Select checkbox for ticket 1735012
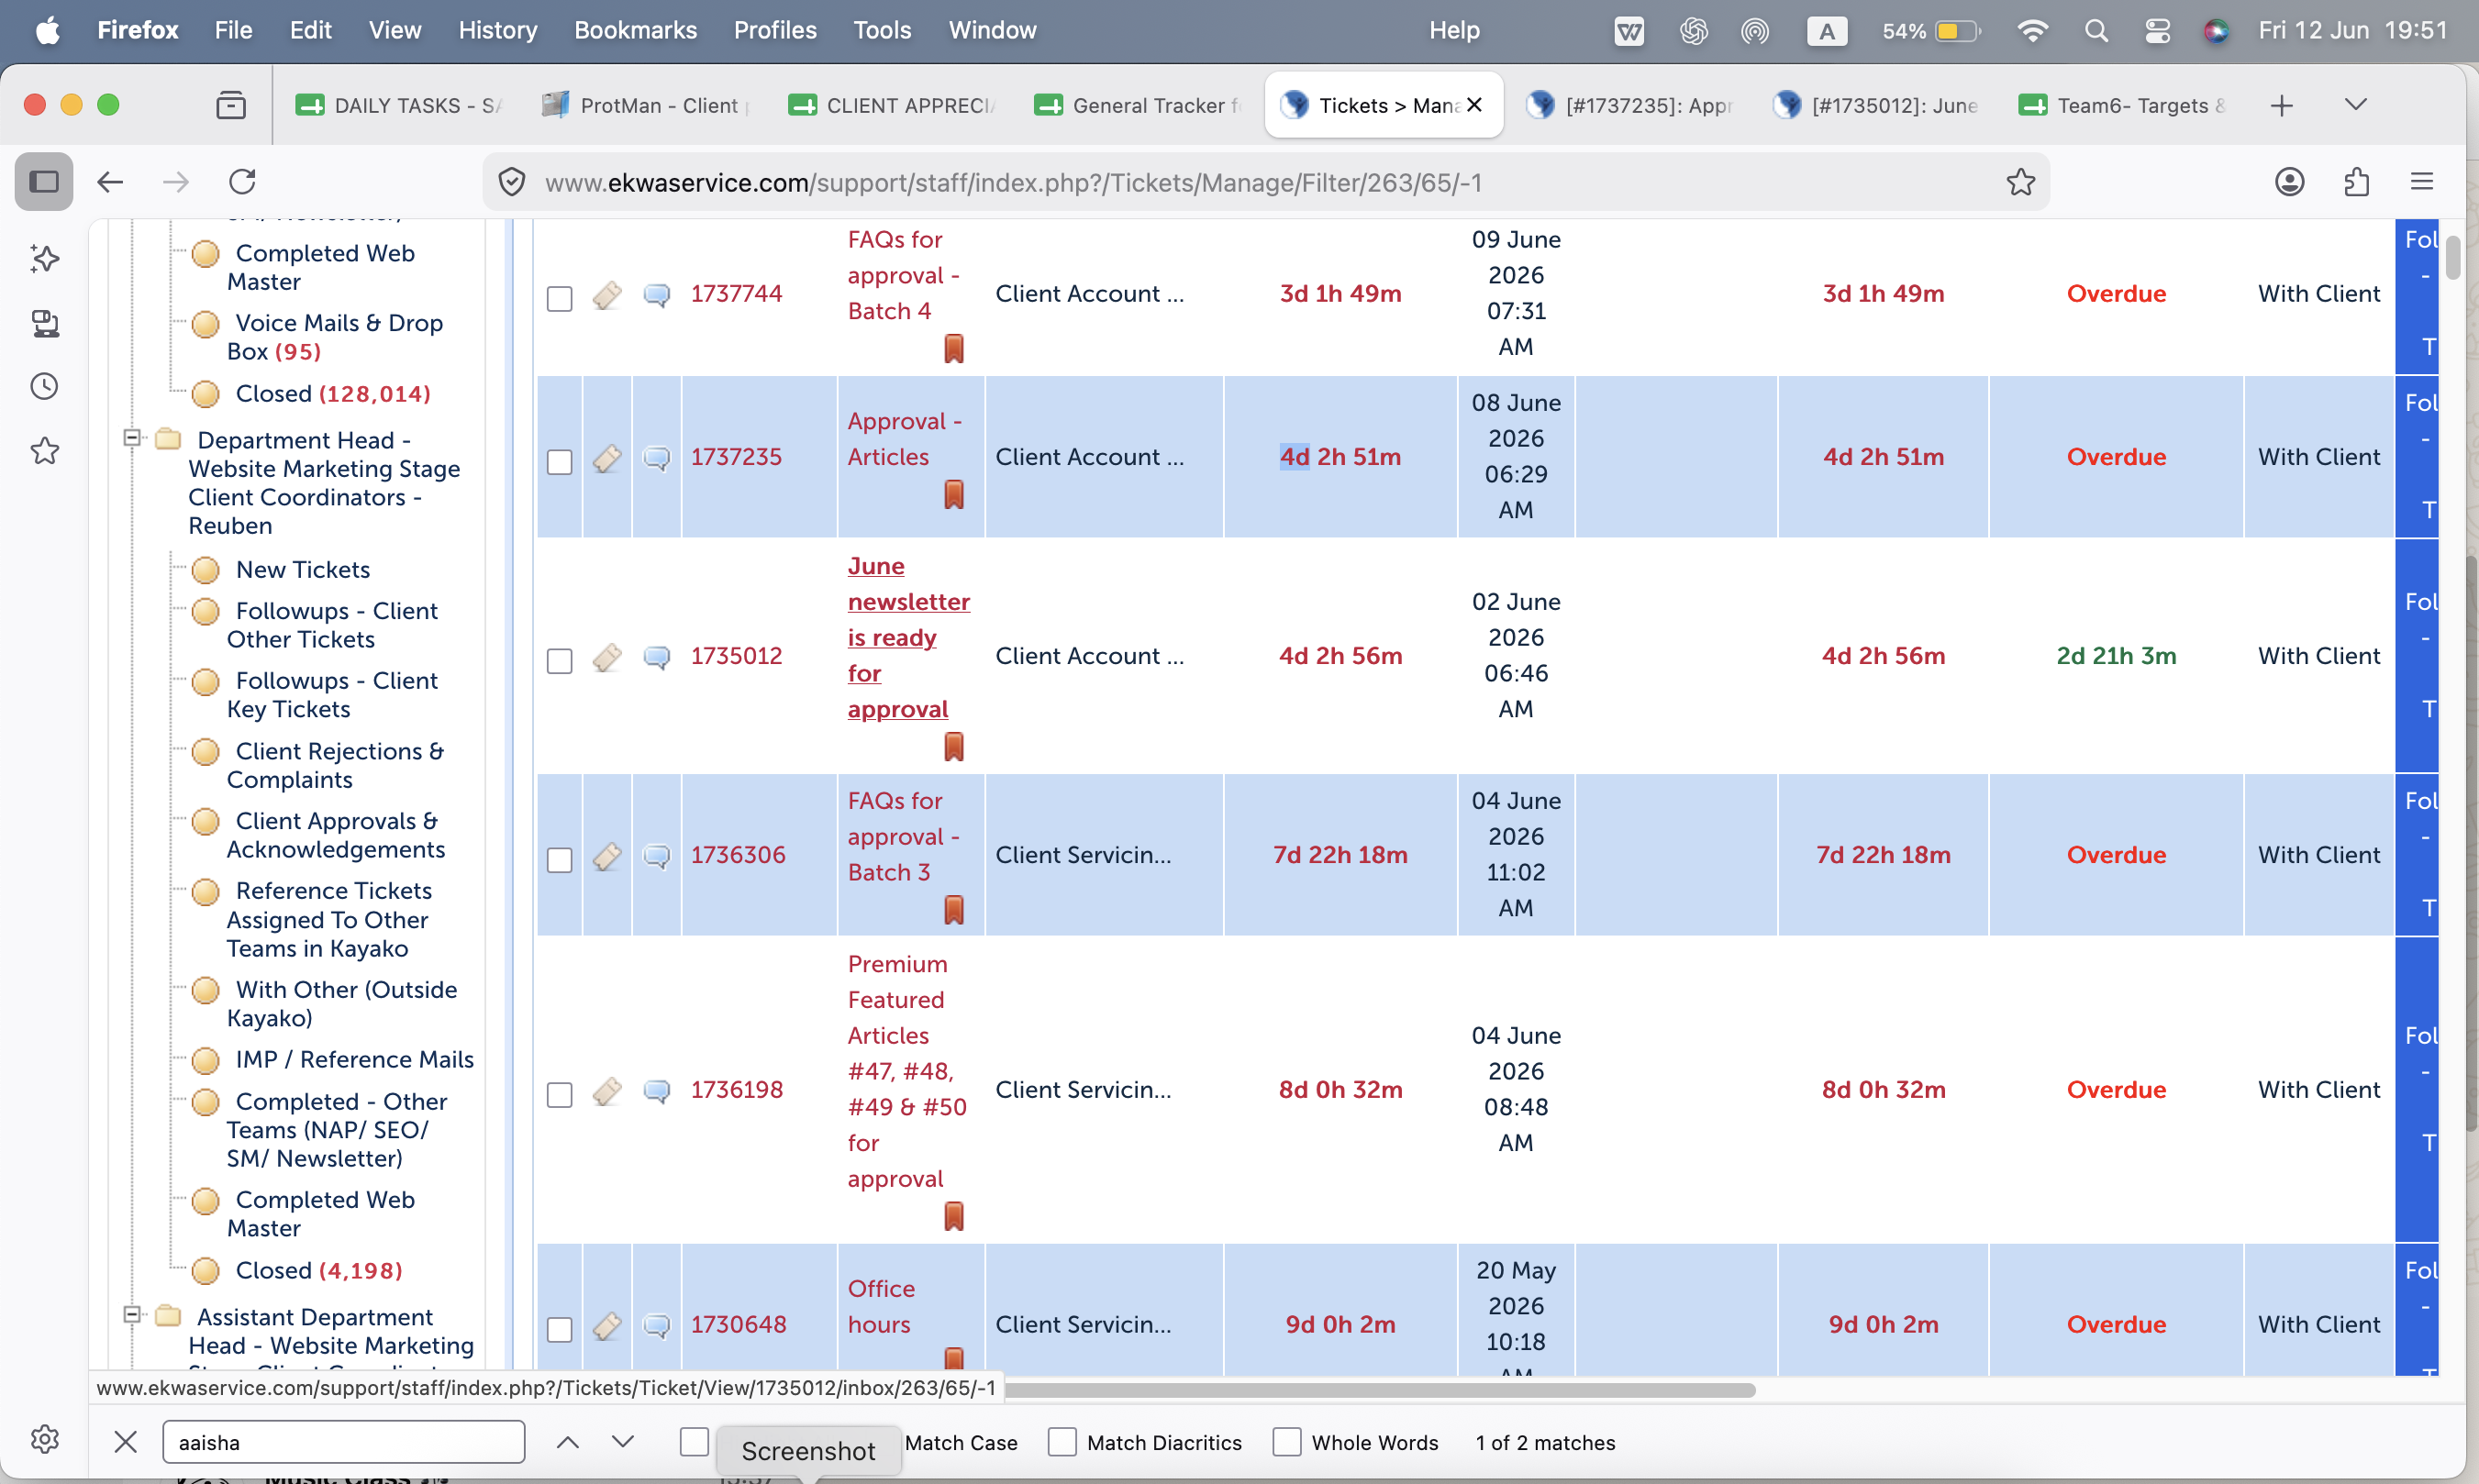Screen dimensions: 2479x1484 [x=560, y=661]
